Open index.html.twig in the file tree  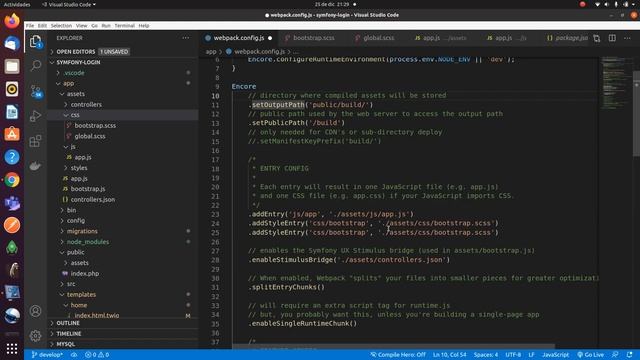97,316
